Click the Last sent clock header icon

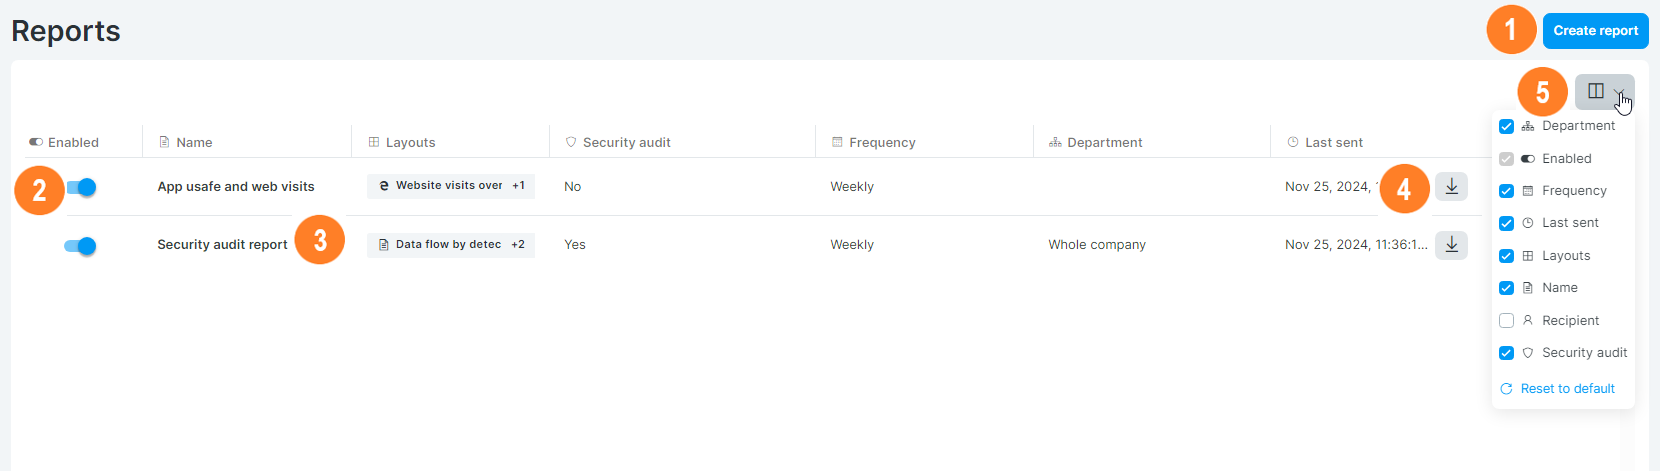click(x=1293, y=142)
